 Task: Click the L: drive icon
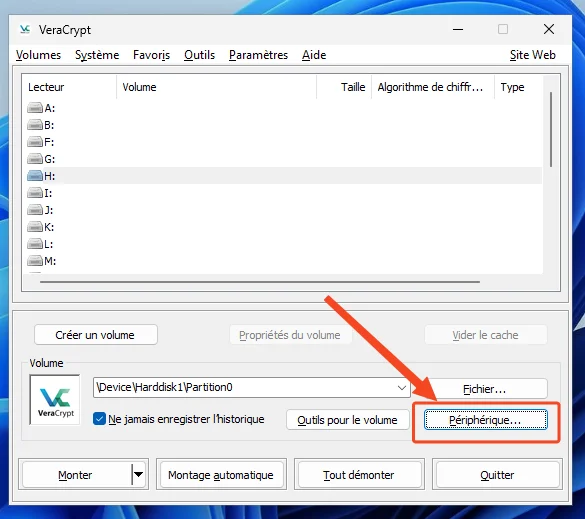coord(35,244)
